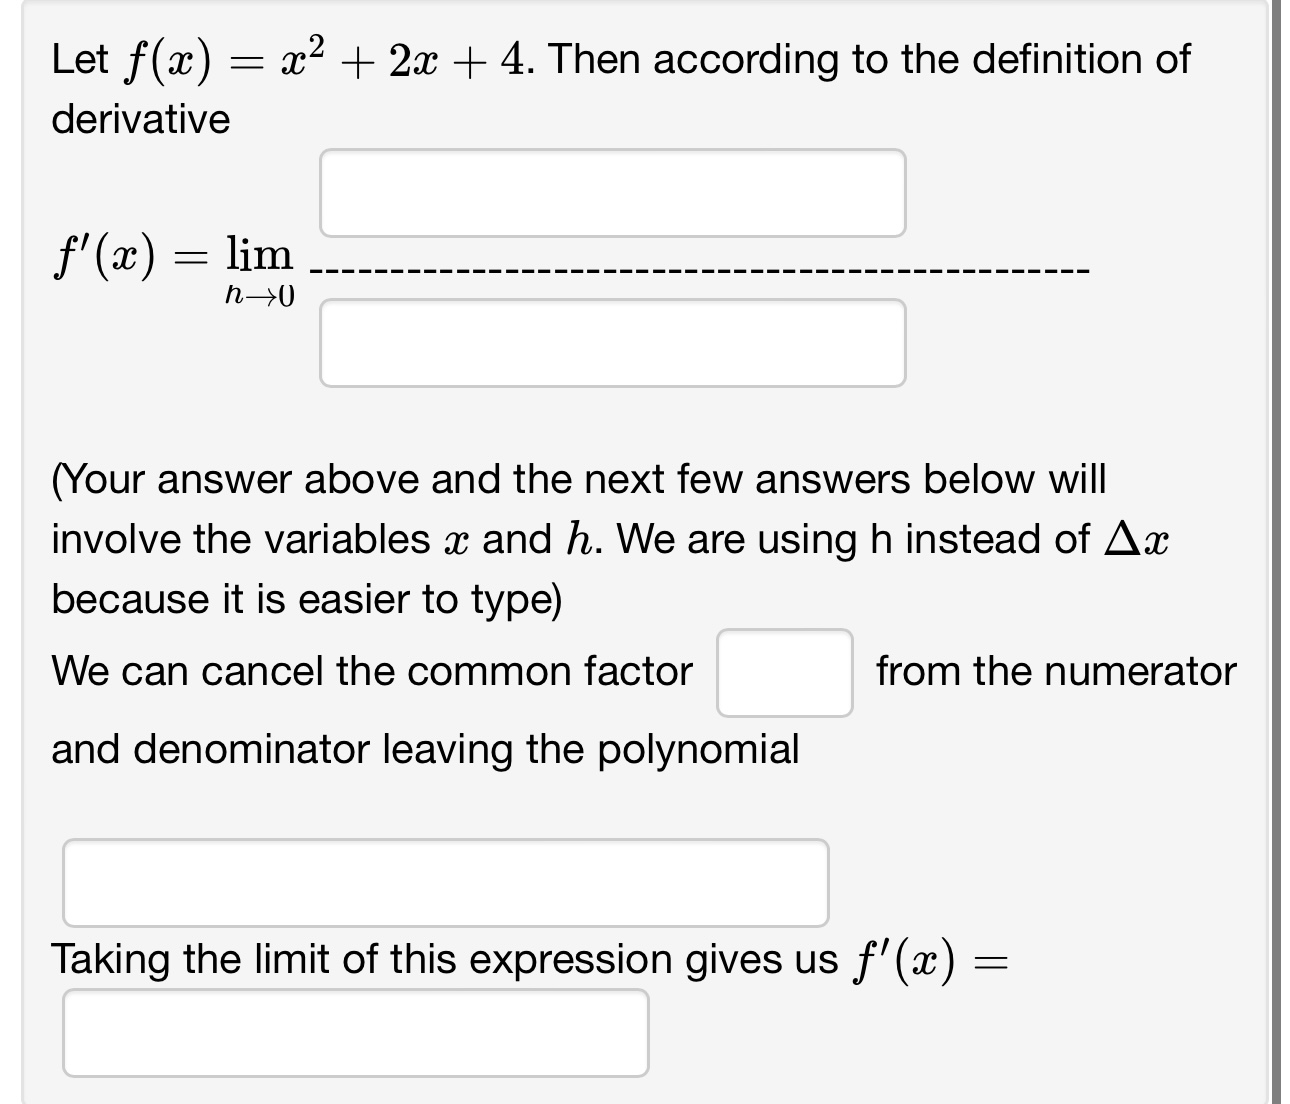The width and height of the screenshot is (1290, 1104).
Task: Click the input box below 'Taking the limit'
Action: (x=355, y=1037)
